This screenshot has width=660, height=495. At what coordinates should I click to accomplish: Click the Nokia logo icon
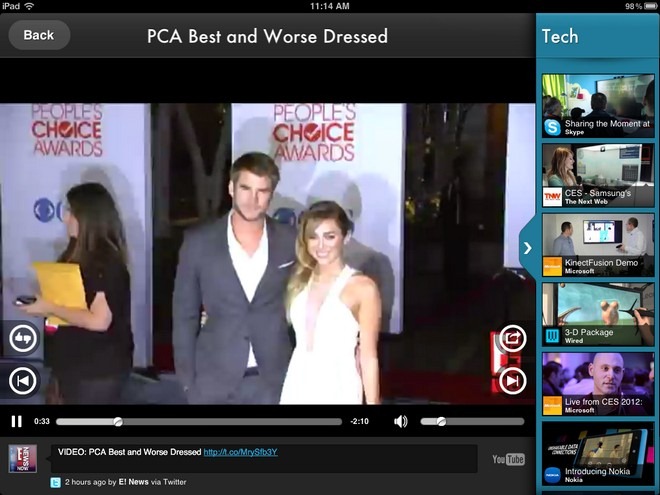552,475
